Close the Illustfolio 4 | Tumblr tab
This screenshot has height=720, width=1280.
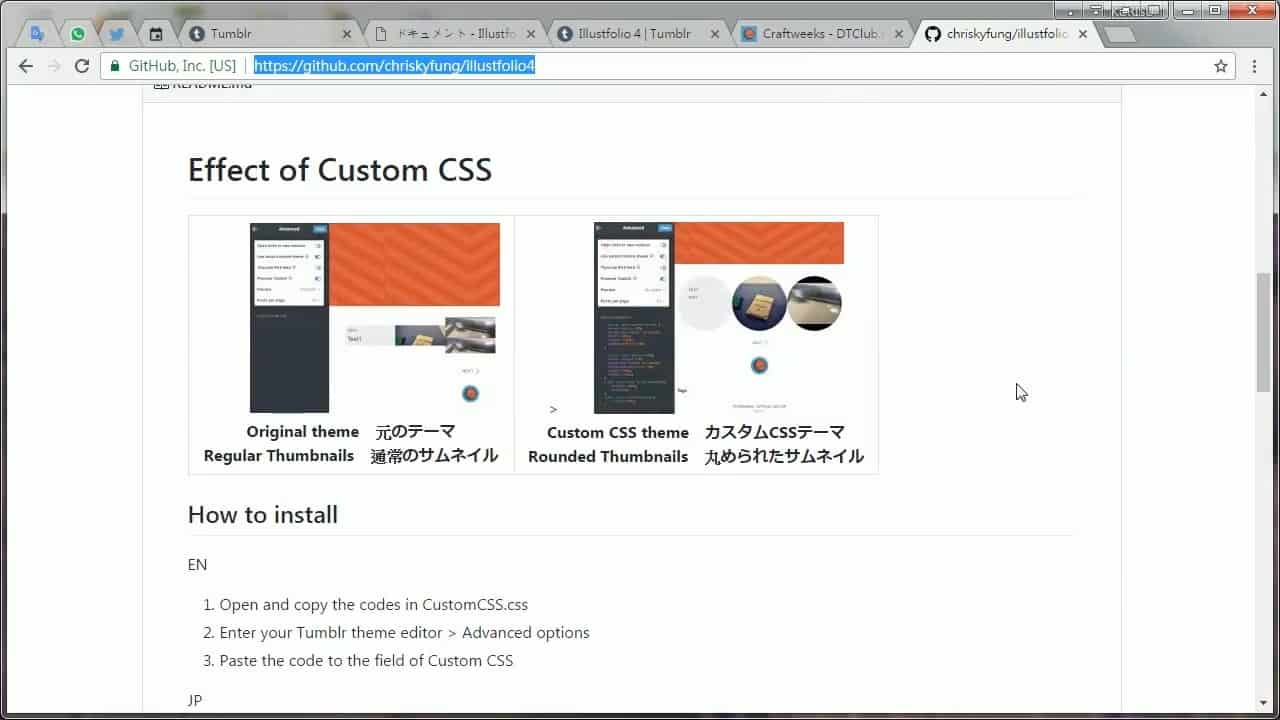714,34
